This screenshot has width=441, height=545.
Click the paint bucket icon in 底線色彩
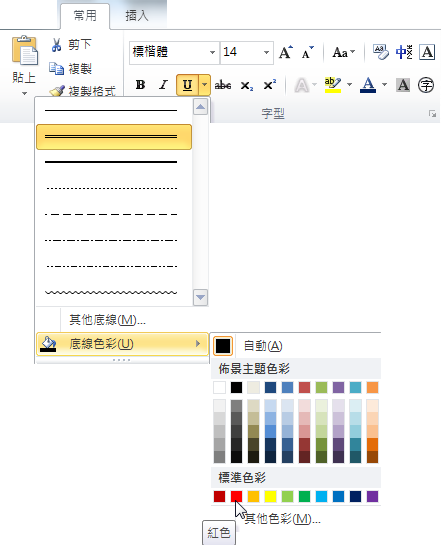pyautogui.click(x=48, y=344)
